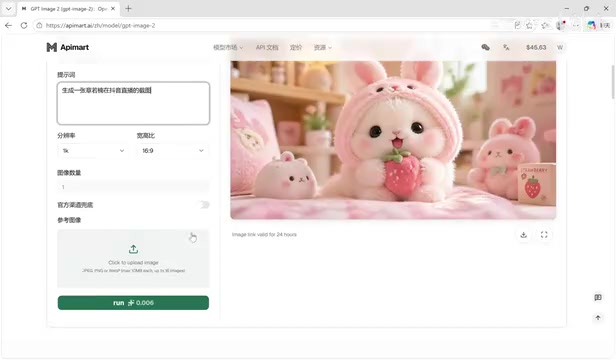Image resolution: width=616 pixels, height=360 pixels.
Task: View site information lock icon
Action: pyautogui.click(x=38, y=25)
